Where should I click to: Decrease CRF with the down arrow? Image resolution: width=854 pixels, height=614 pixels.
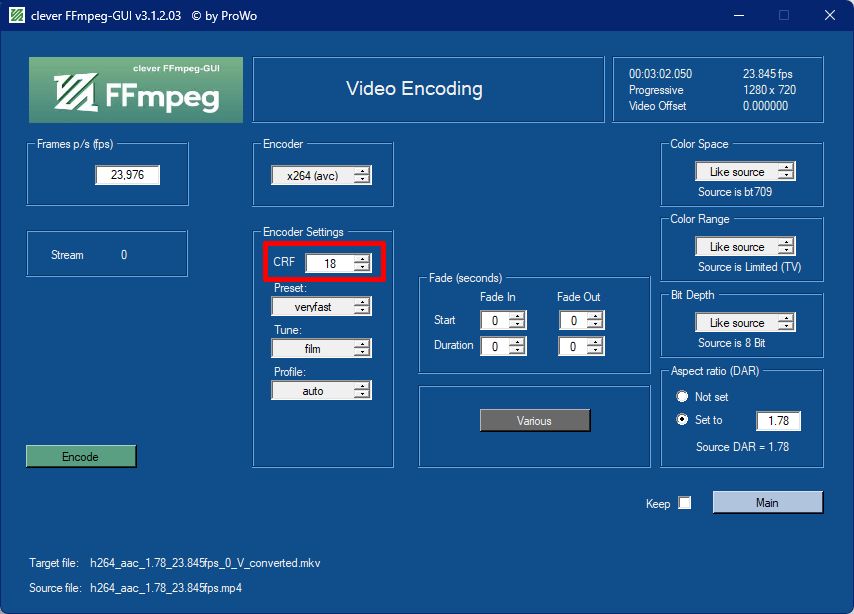click(x=362, y=268)
